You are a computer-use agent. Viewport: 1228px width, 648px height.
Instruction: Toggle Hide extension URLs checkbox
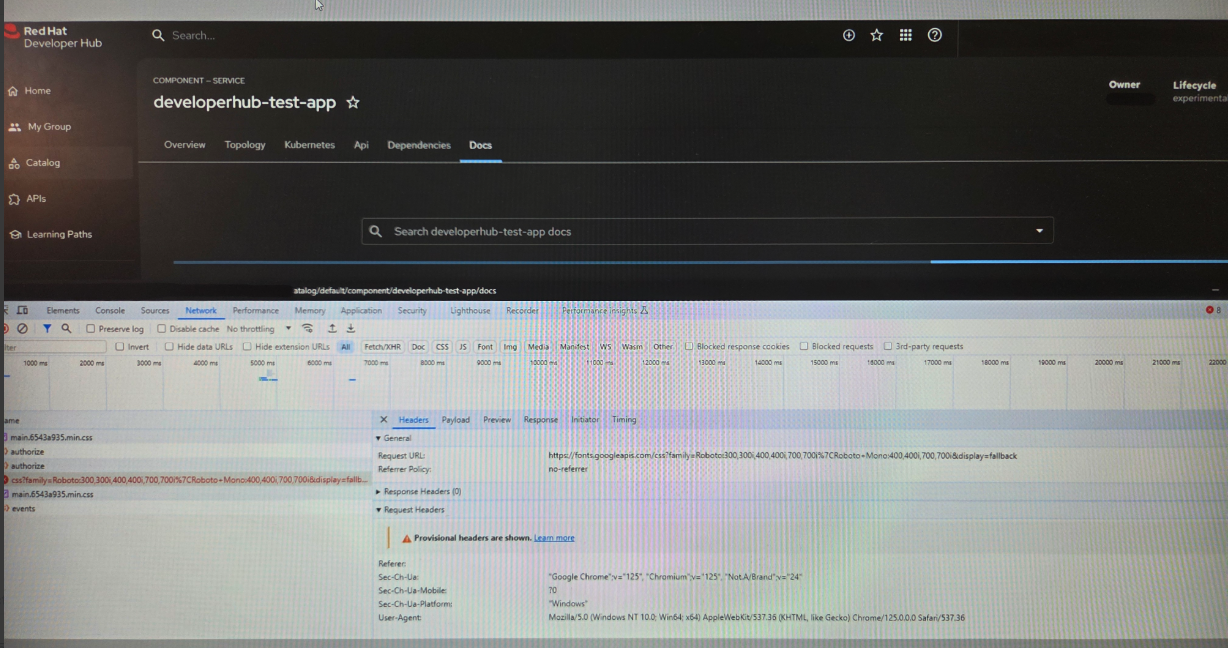coord(247,347)
